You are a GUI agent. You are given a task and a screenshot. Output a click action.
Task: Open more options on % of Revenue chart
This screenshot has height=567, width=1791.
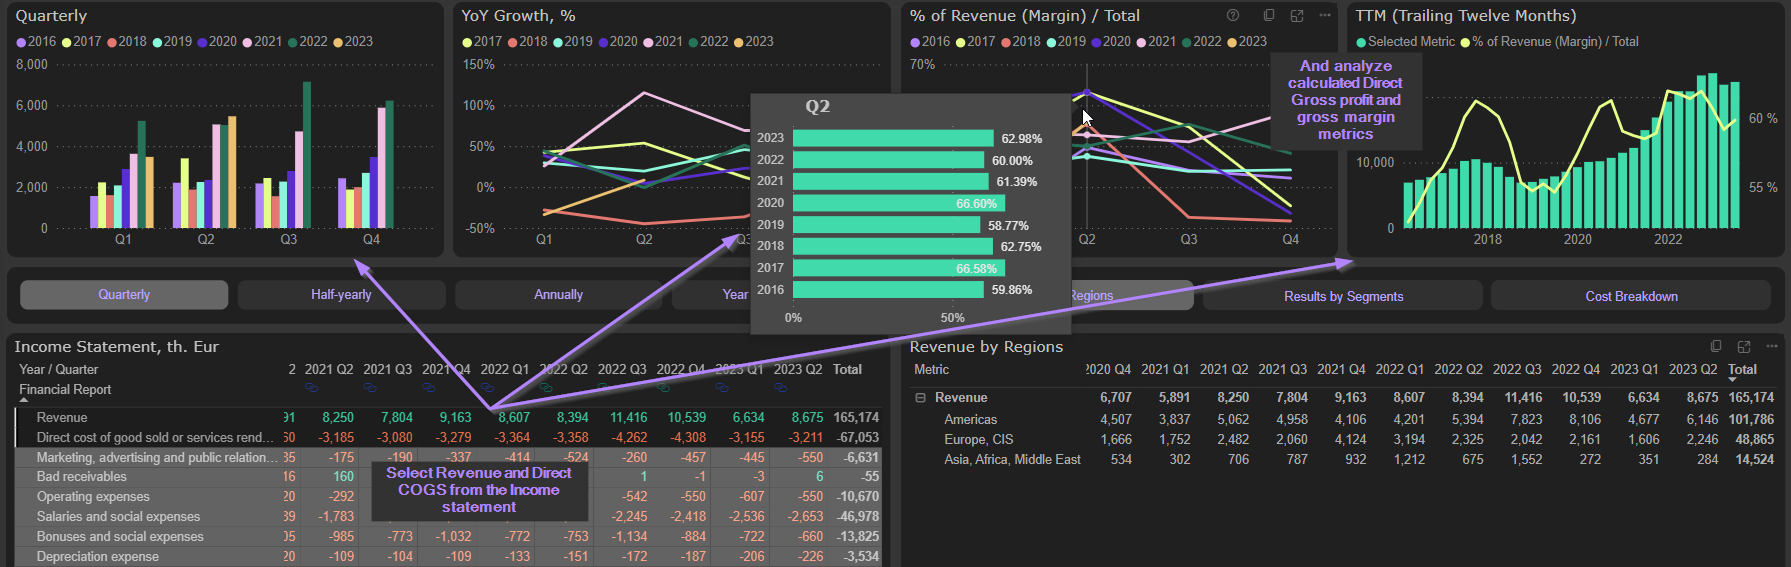click(x=1325, y=16)
